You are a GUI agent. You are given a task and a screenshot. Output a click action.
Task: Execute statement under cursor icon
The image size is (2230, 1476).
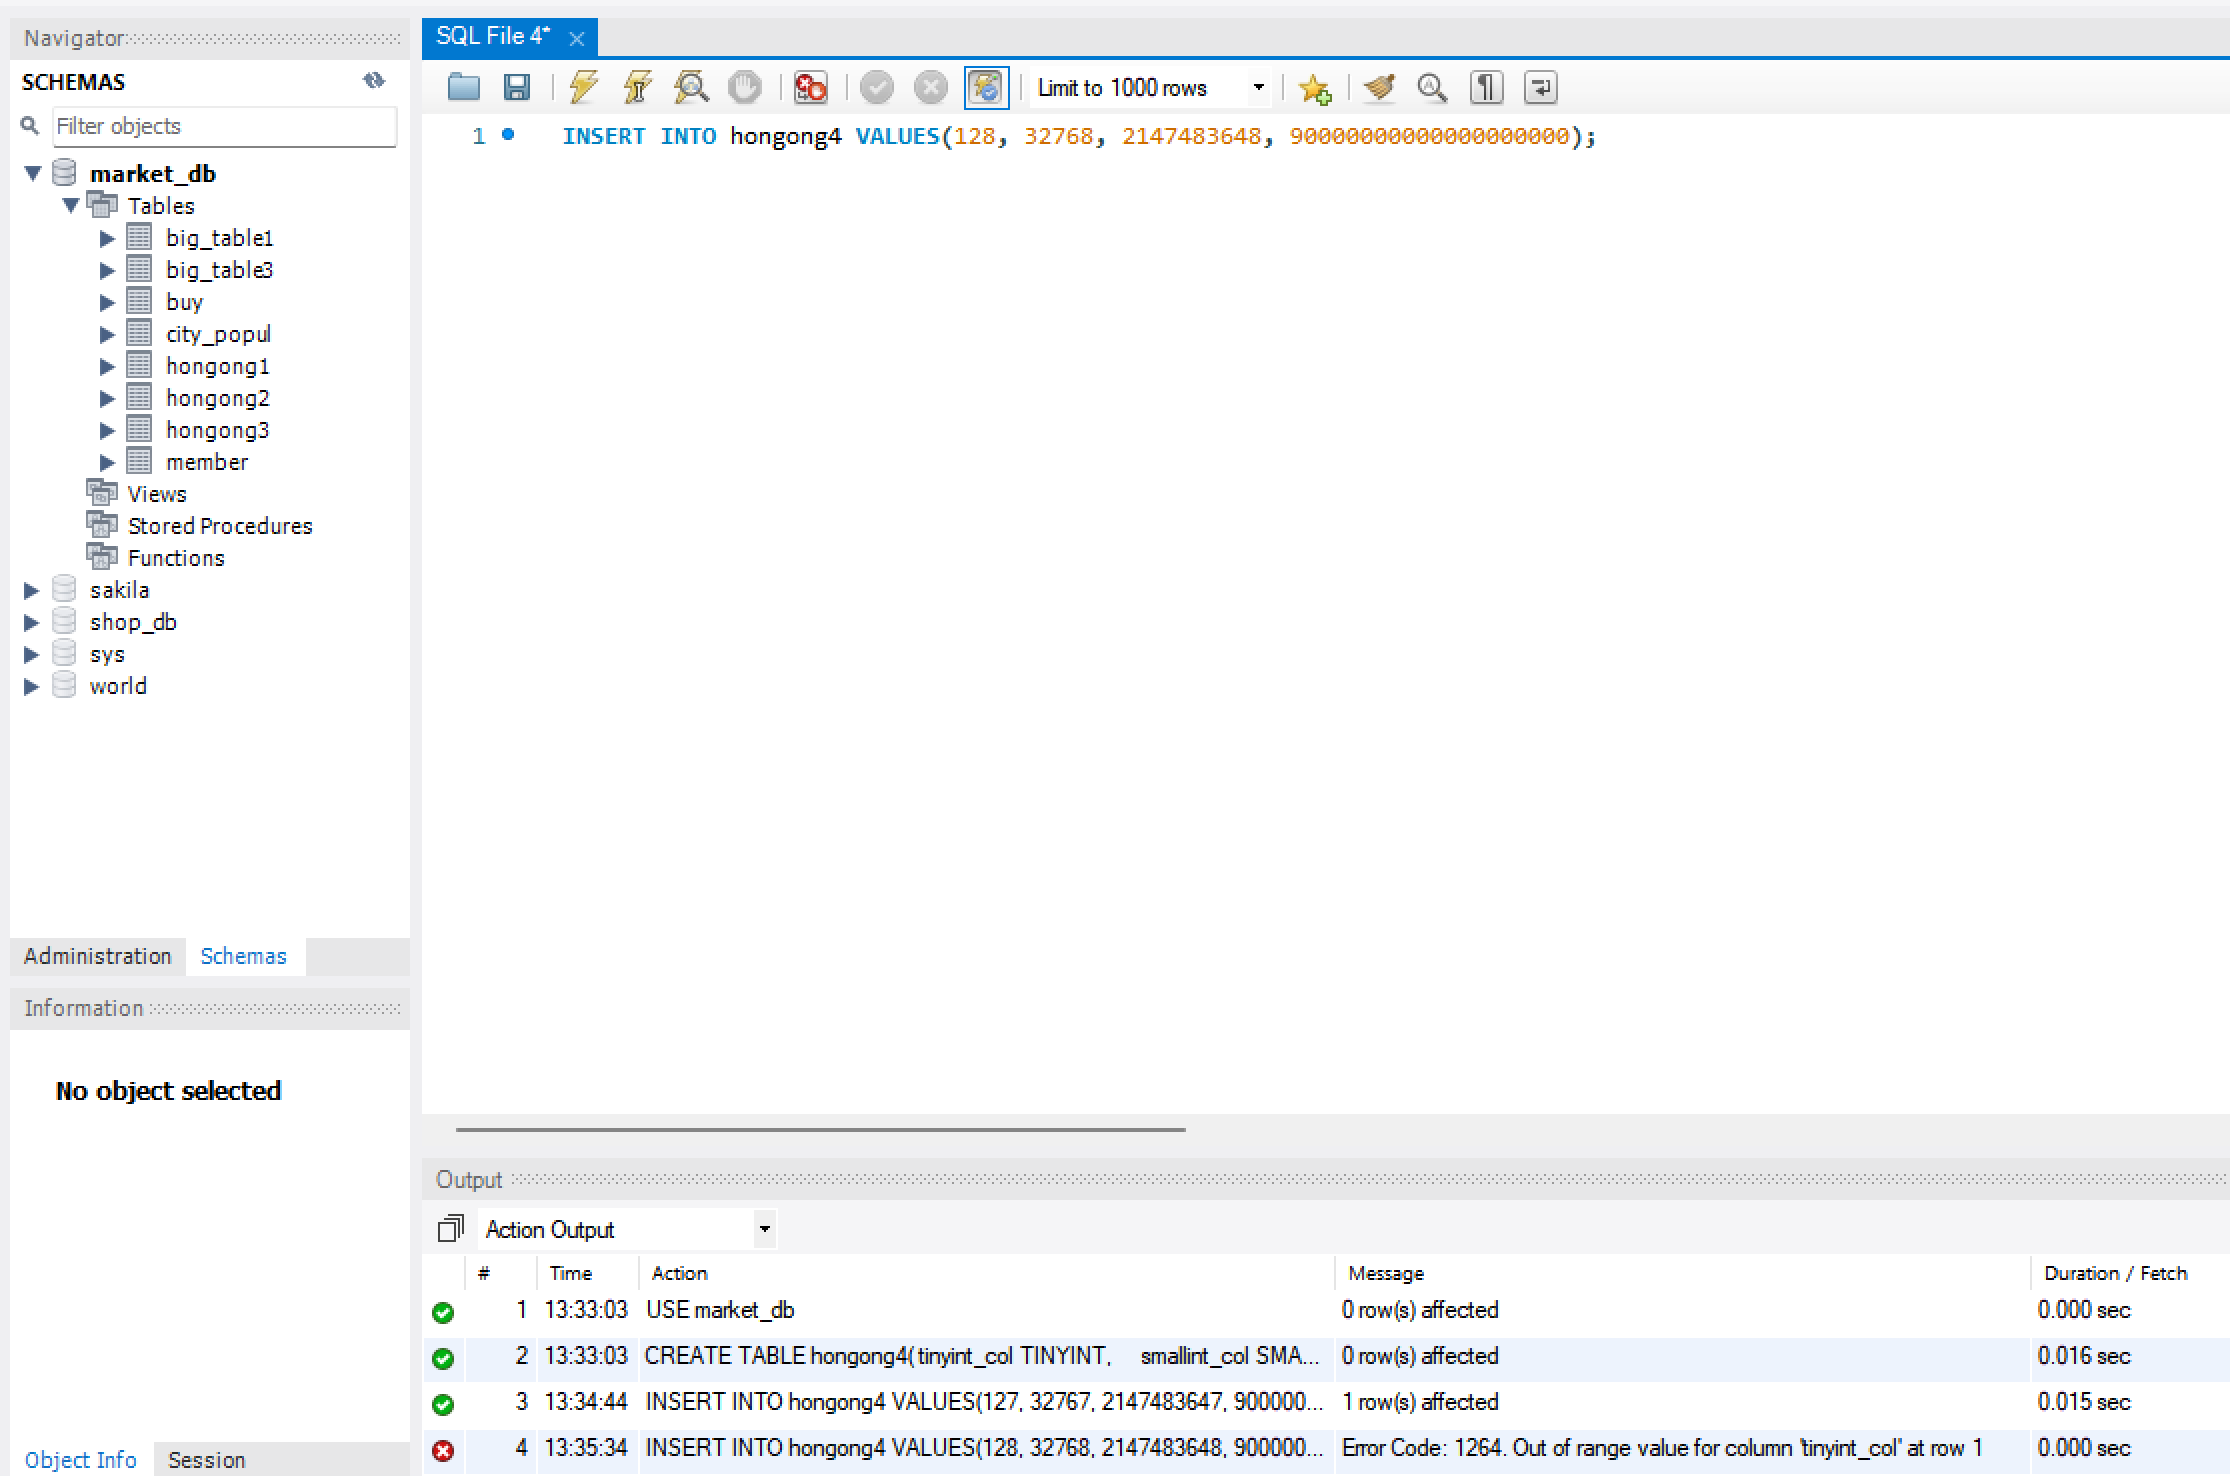click(637, 88)
